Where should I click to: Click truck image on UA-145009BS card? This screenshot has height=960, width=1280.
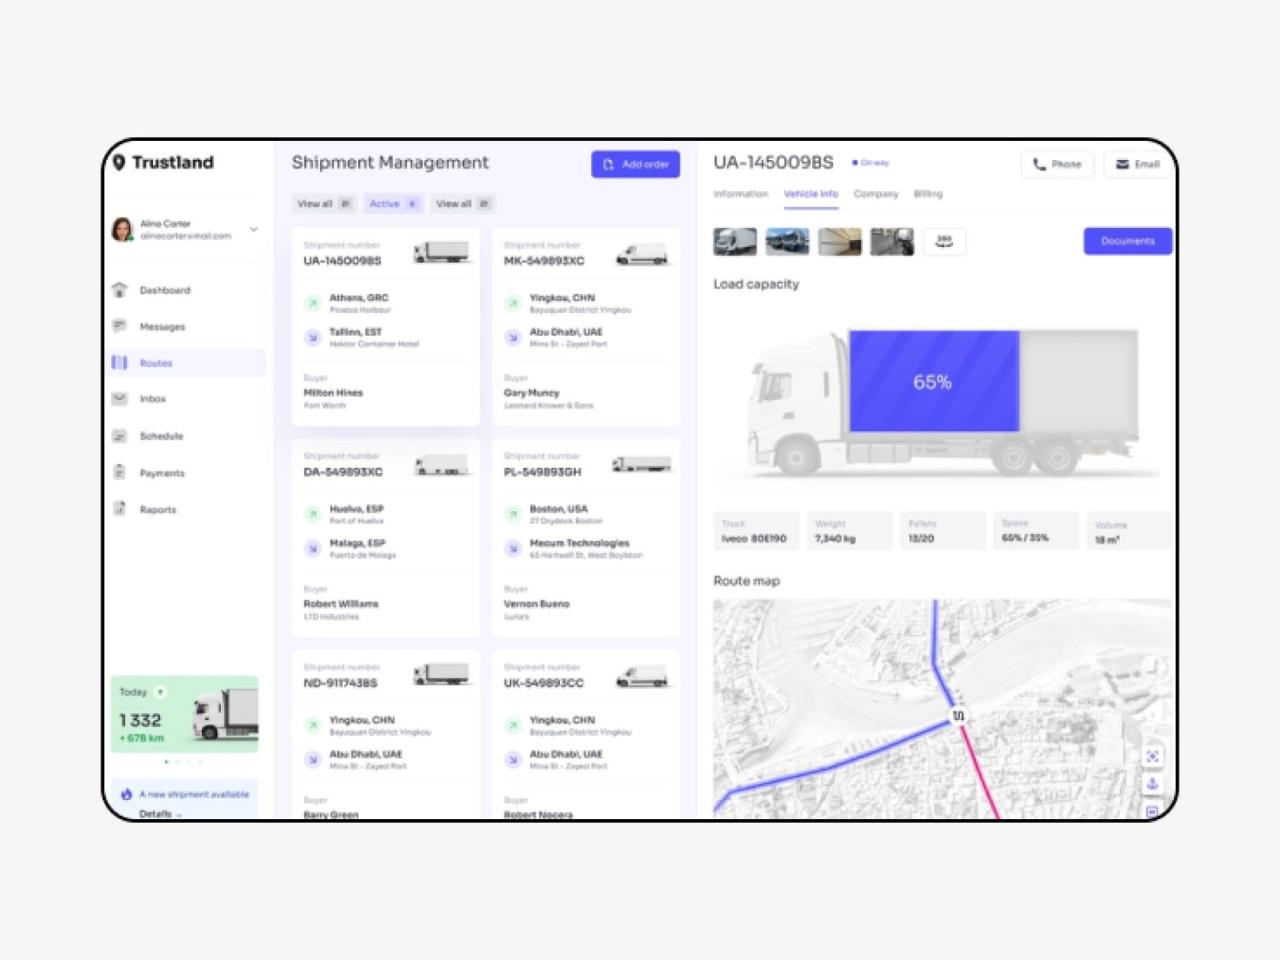click(x=441, y=252)
